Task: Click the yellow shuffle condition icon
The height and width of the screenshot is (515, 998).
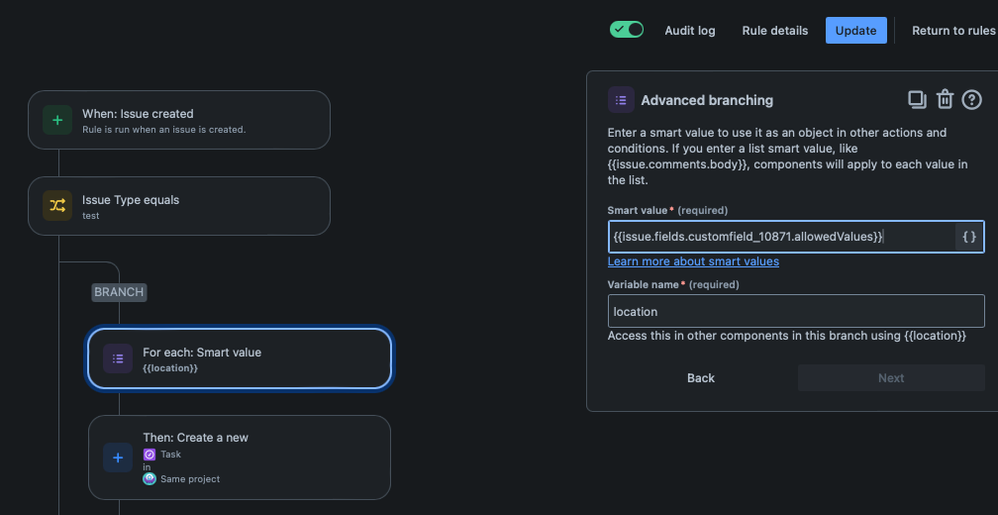Action: [57, 206]
